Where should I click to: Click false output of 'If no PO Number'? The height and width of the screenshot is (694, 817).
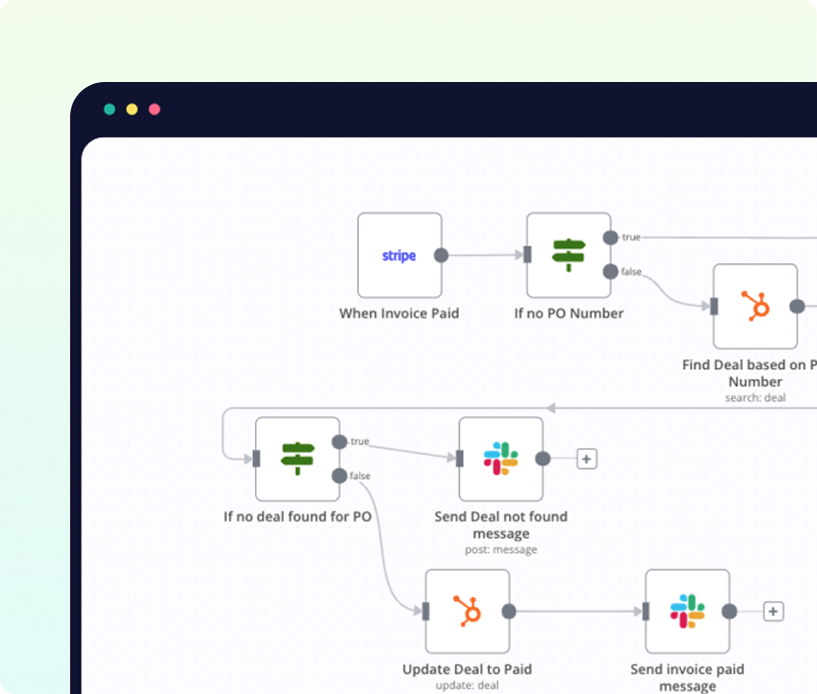610,271
